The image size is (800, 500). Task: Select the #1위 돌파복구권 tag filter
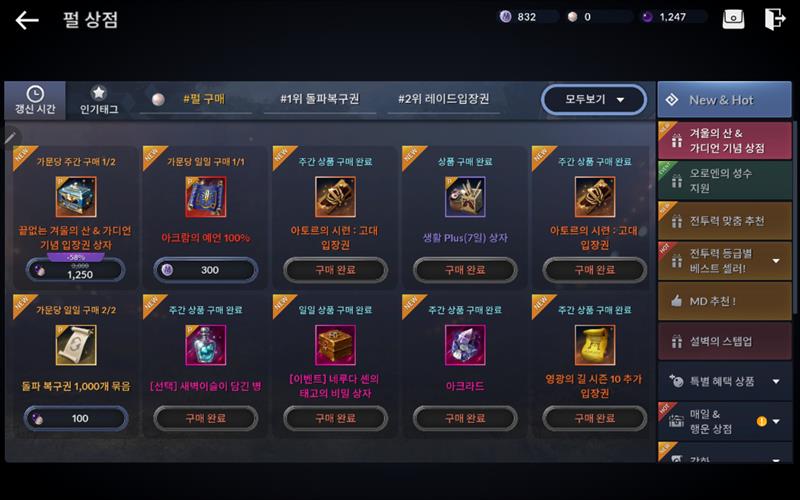click(319, 99)
